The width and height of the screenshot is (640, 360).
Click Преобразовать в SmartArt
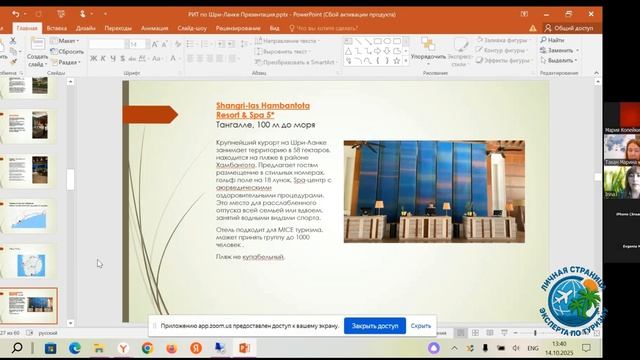pyautogui.click(x=297, y=62)
